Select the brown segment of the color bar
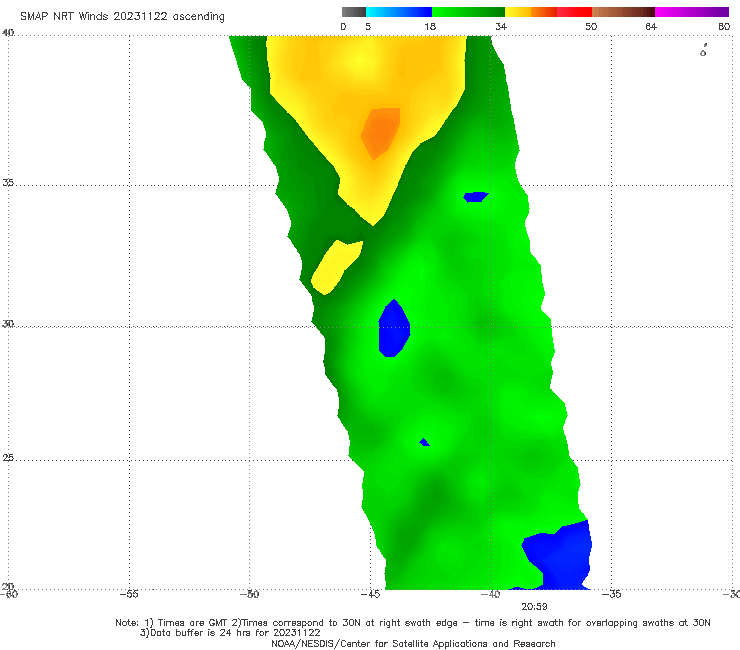The image size is (740, 650). tap(623, 12)
